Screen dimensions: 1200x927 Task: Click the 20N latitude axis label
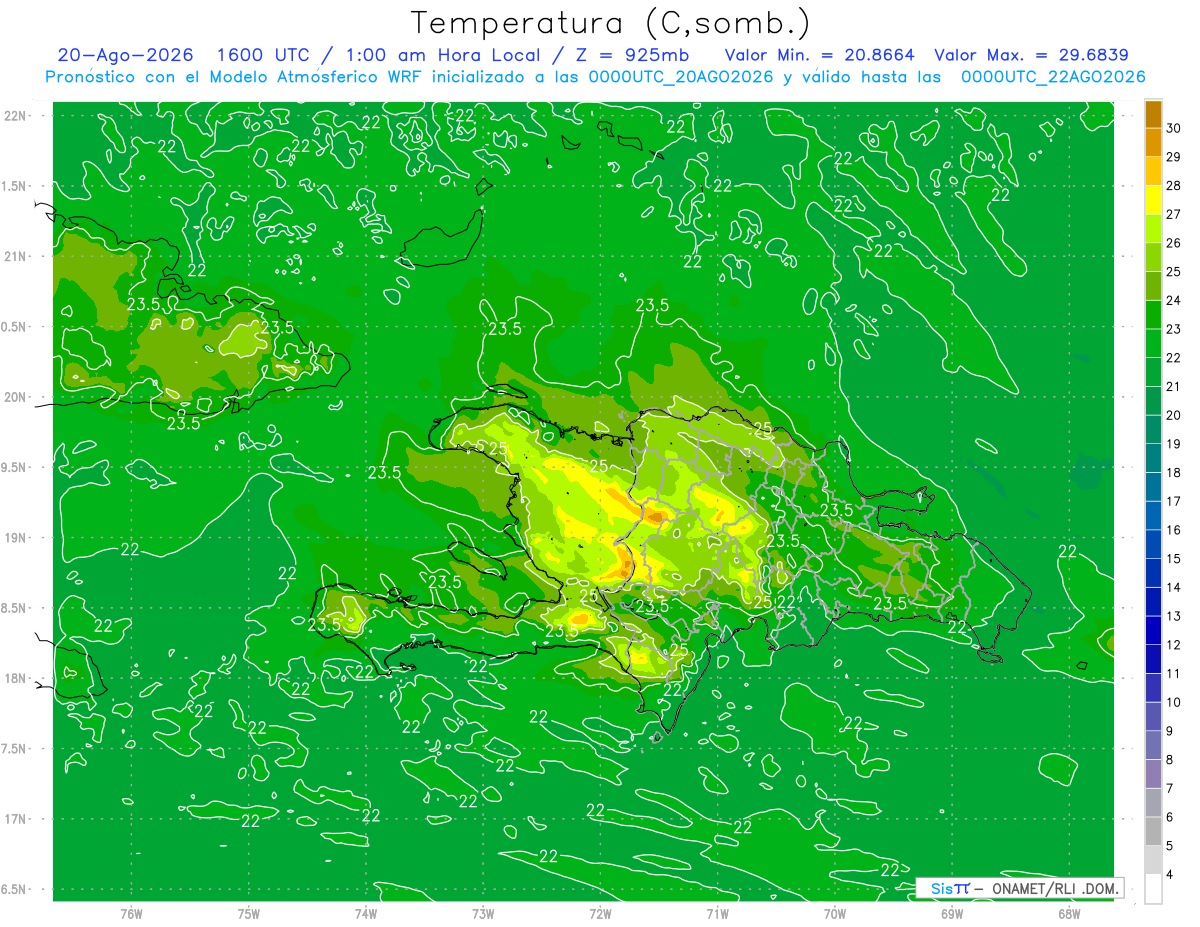pyautogui.click(x=15, y=397)
